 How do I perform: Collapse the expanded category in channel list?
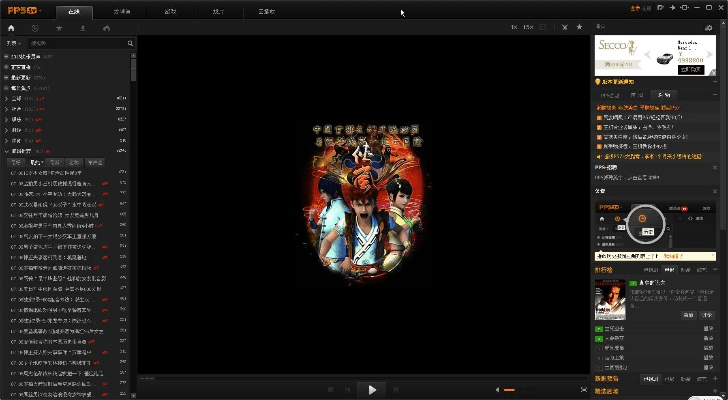pyautogui.click(x=7, y=151)
